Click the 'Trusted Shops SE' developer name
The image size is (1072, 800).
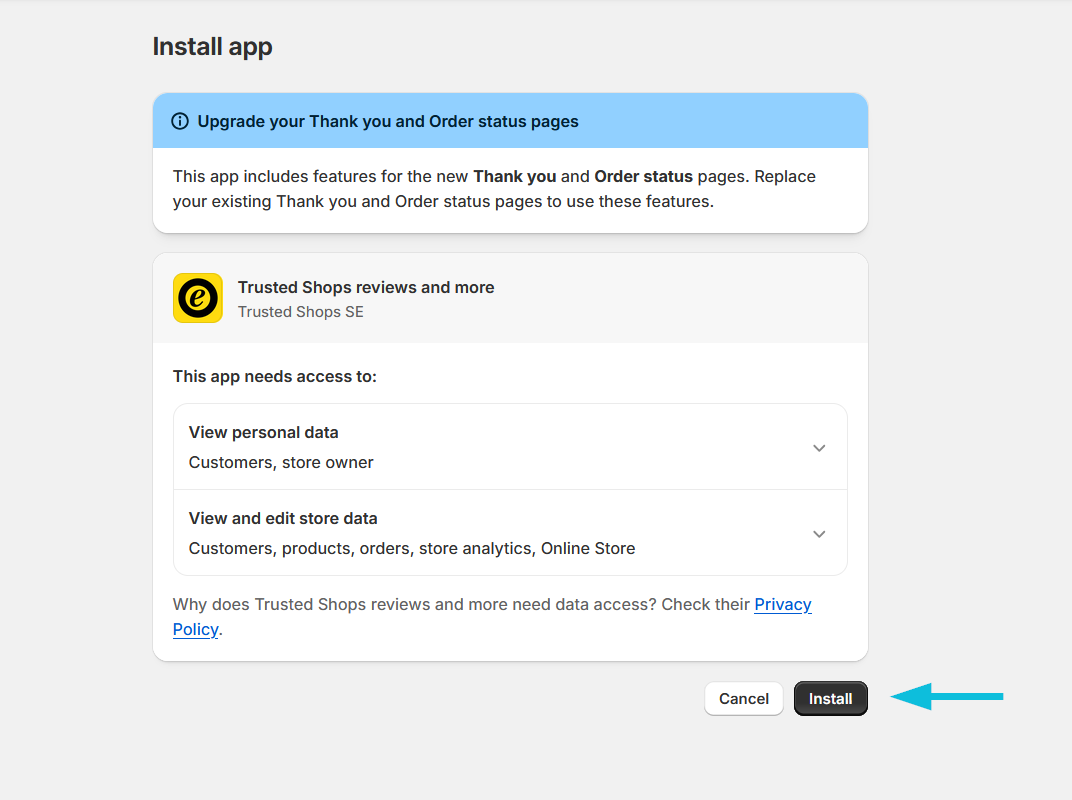301,312
